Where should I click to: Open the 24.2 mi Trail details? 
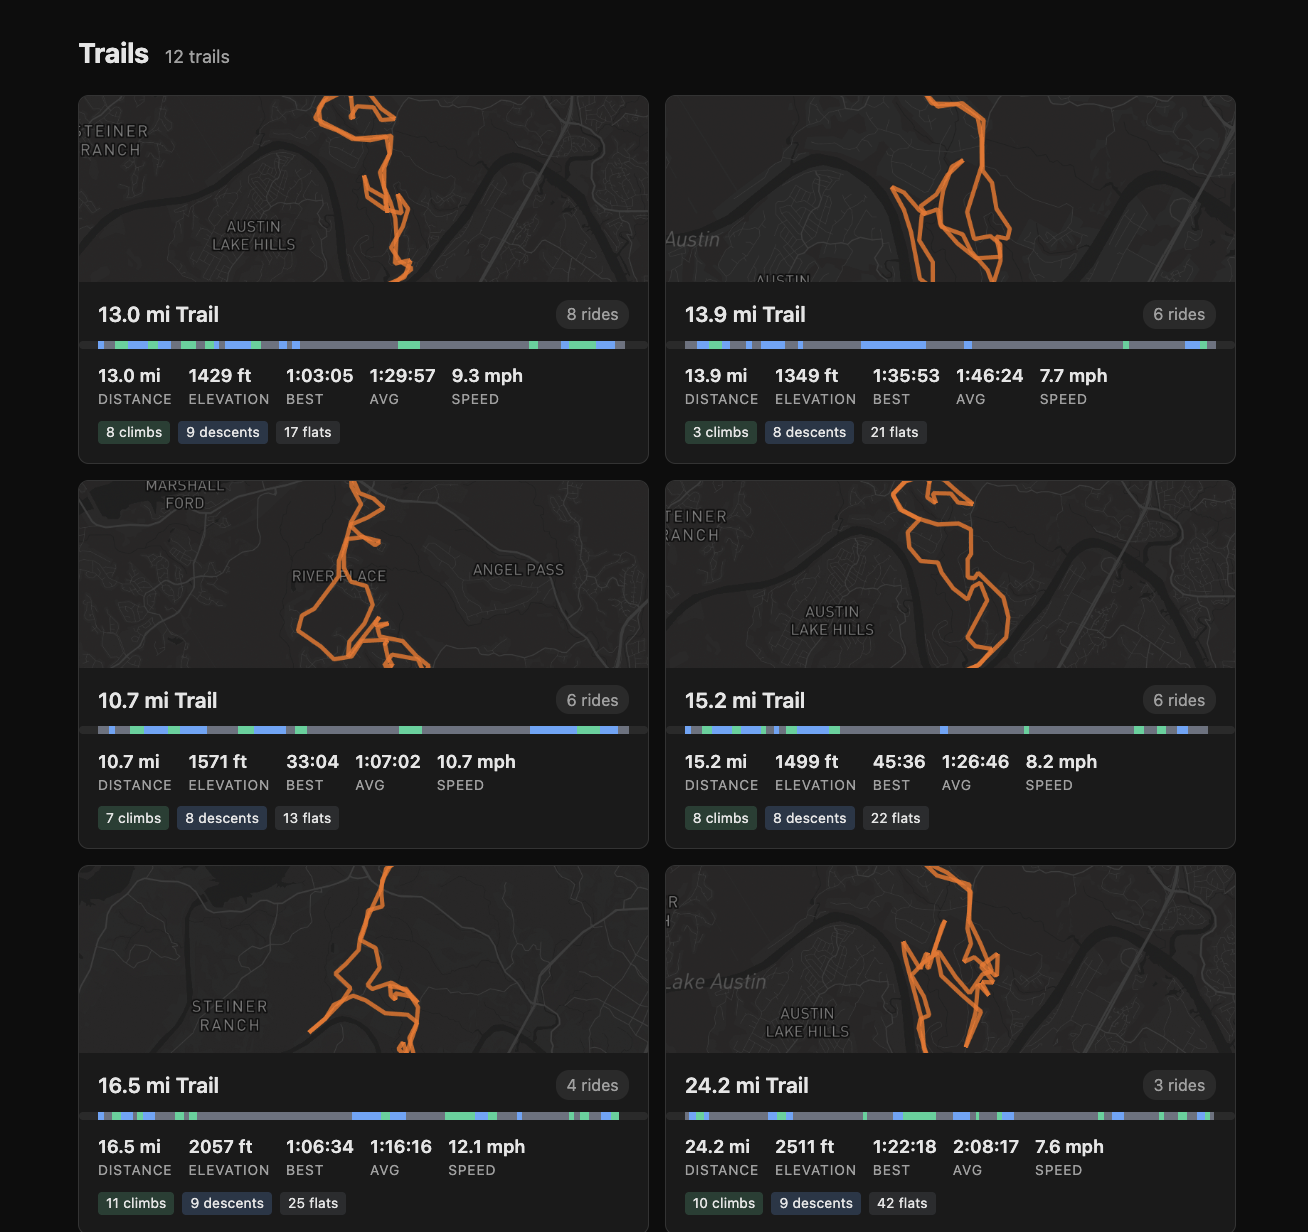coord(747,1084)
